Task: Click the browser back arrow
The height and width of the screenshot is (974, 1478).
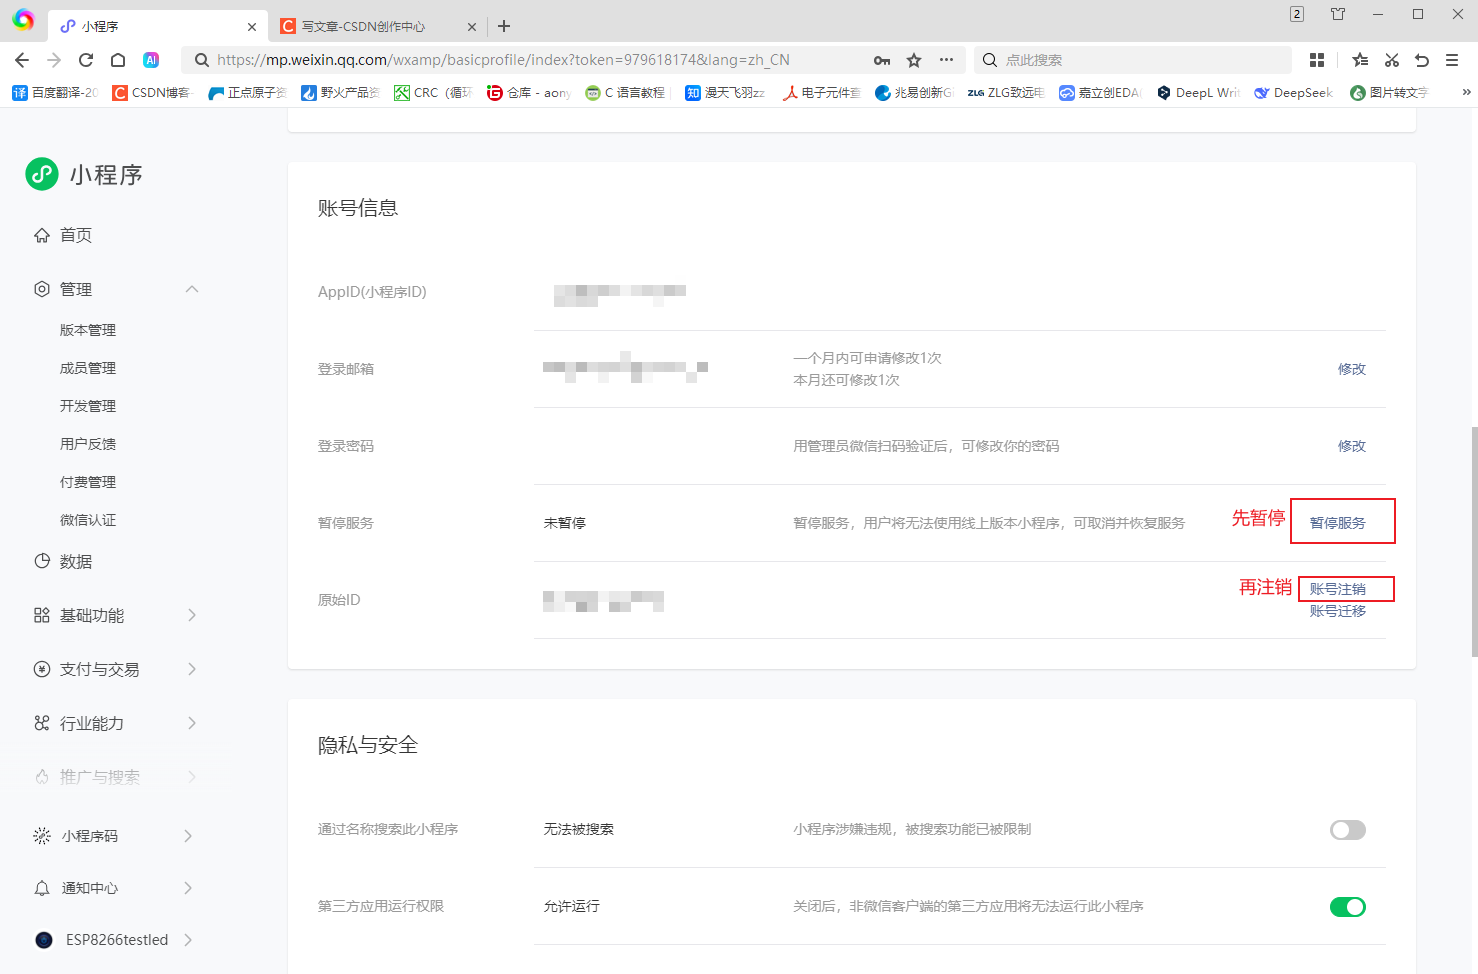Action: [22, 60]
